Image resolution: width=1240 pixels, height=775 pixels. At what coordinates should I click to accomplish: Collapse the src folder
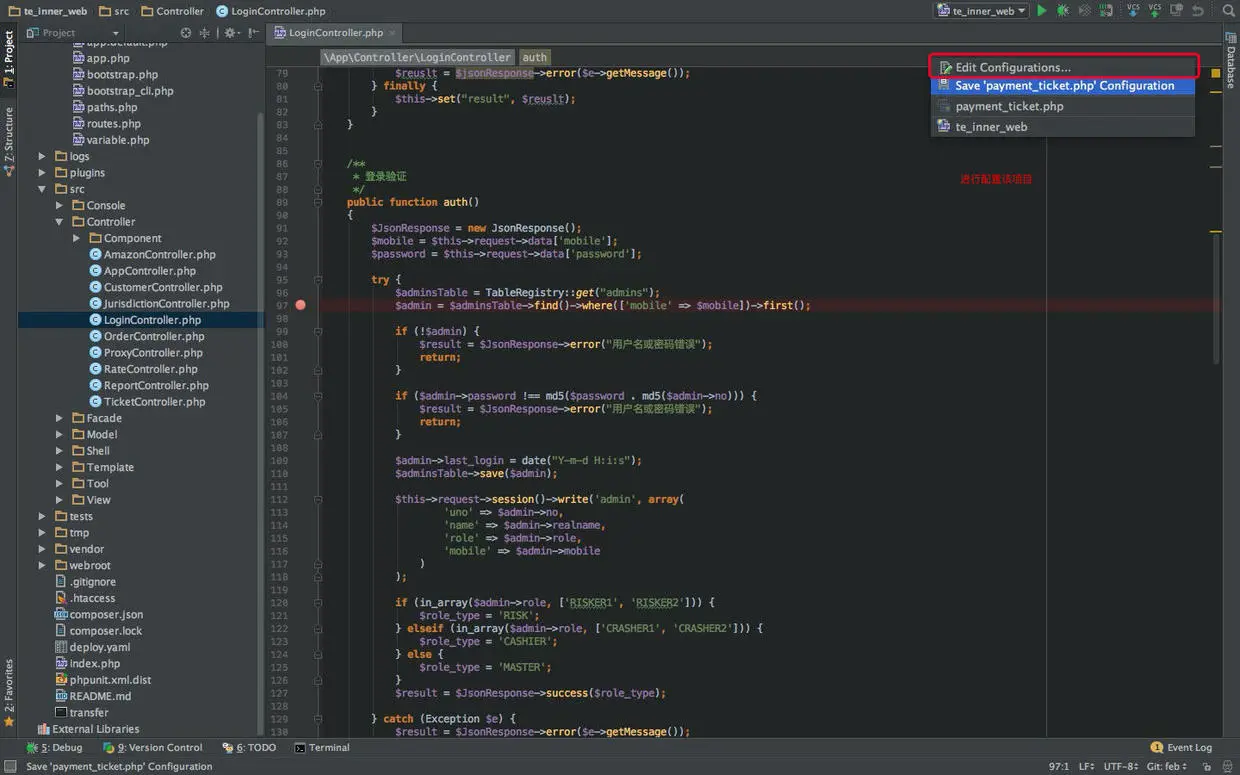pyautogui.click(x=42, y=189)
